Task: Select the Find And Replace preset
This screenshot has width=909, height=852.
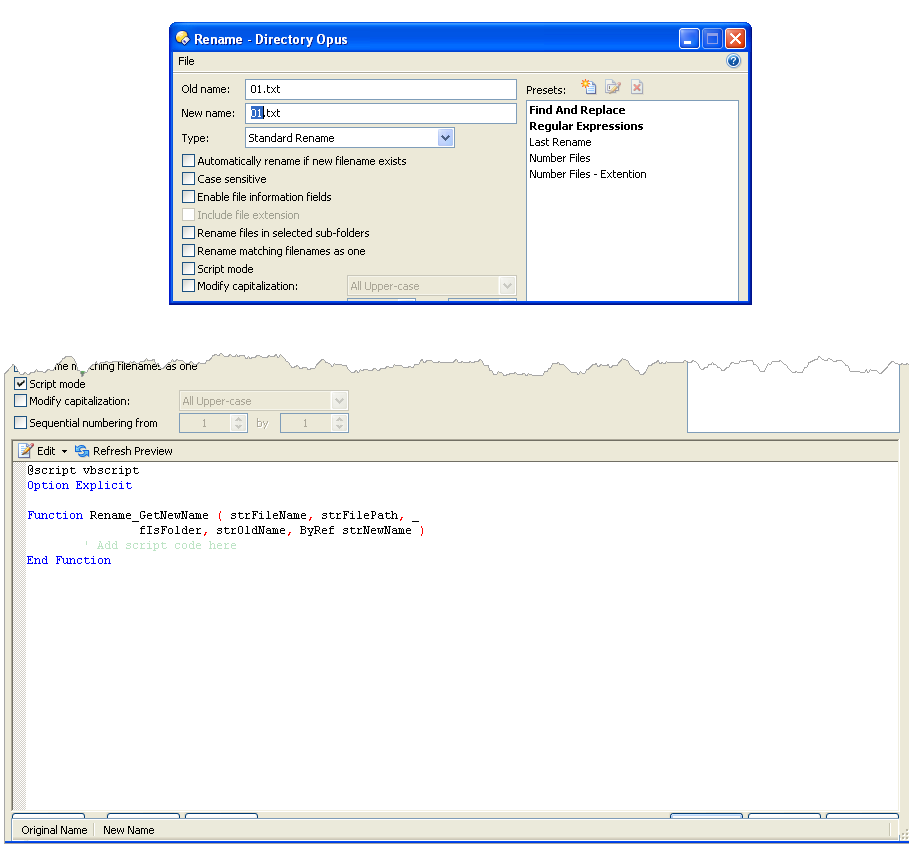Action: [x=577, y=110]
